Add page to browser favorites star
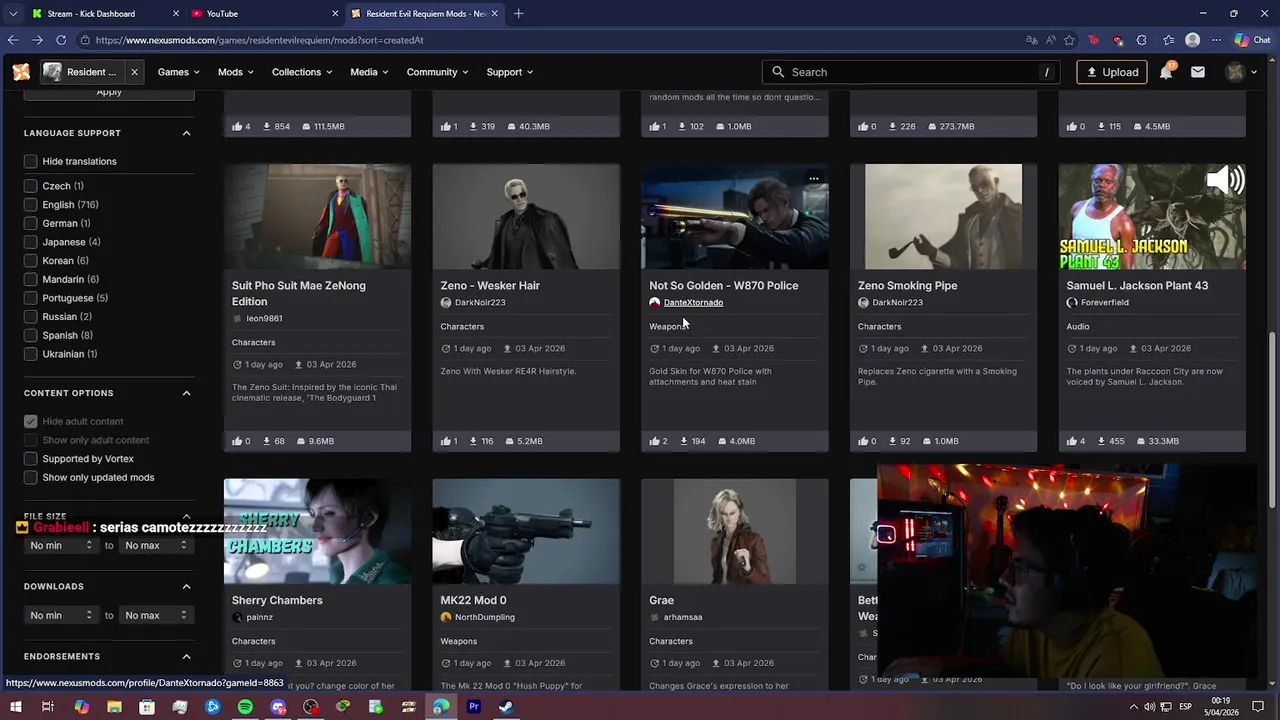 pos(1069,40)
